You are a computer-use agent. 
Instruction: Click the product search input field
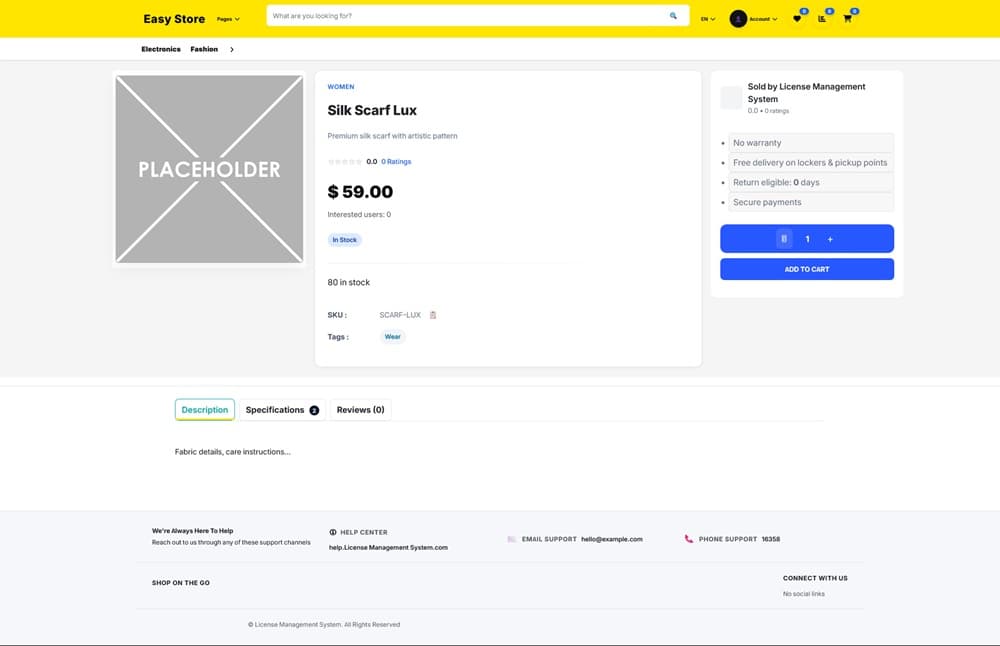465,16
